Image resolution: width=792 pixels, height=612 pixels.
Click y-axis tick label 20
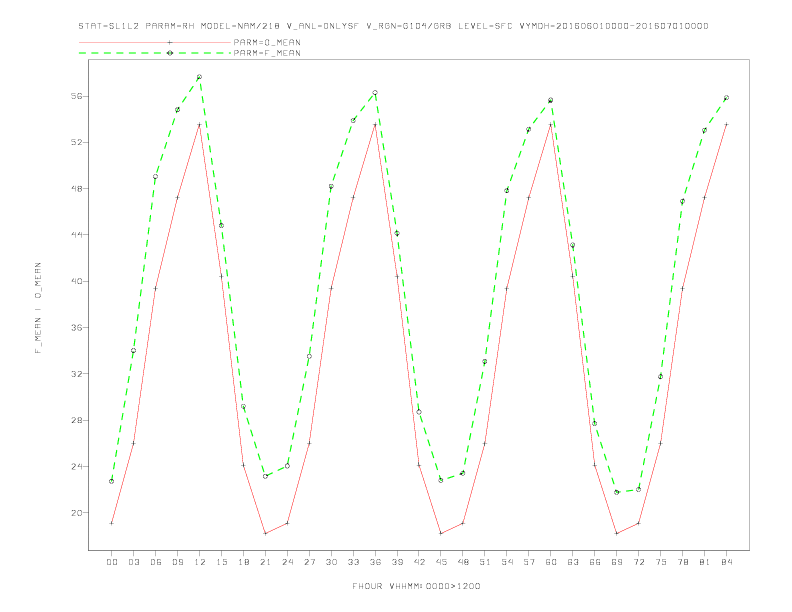coord(77,513)
